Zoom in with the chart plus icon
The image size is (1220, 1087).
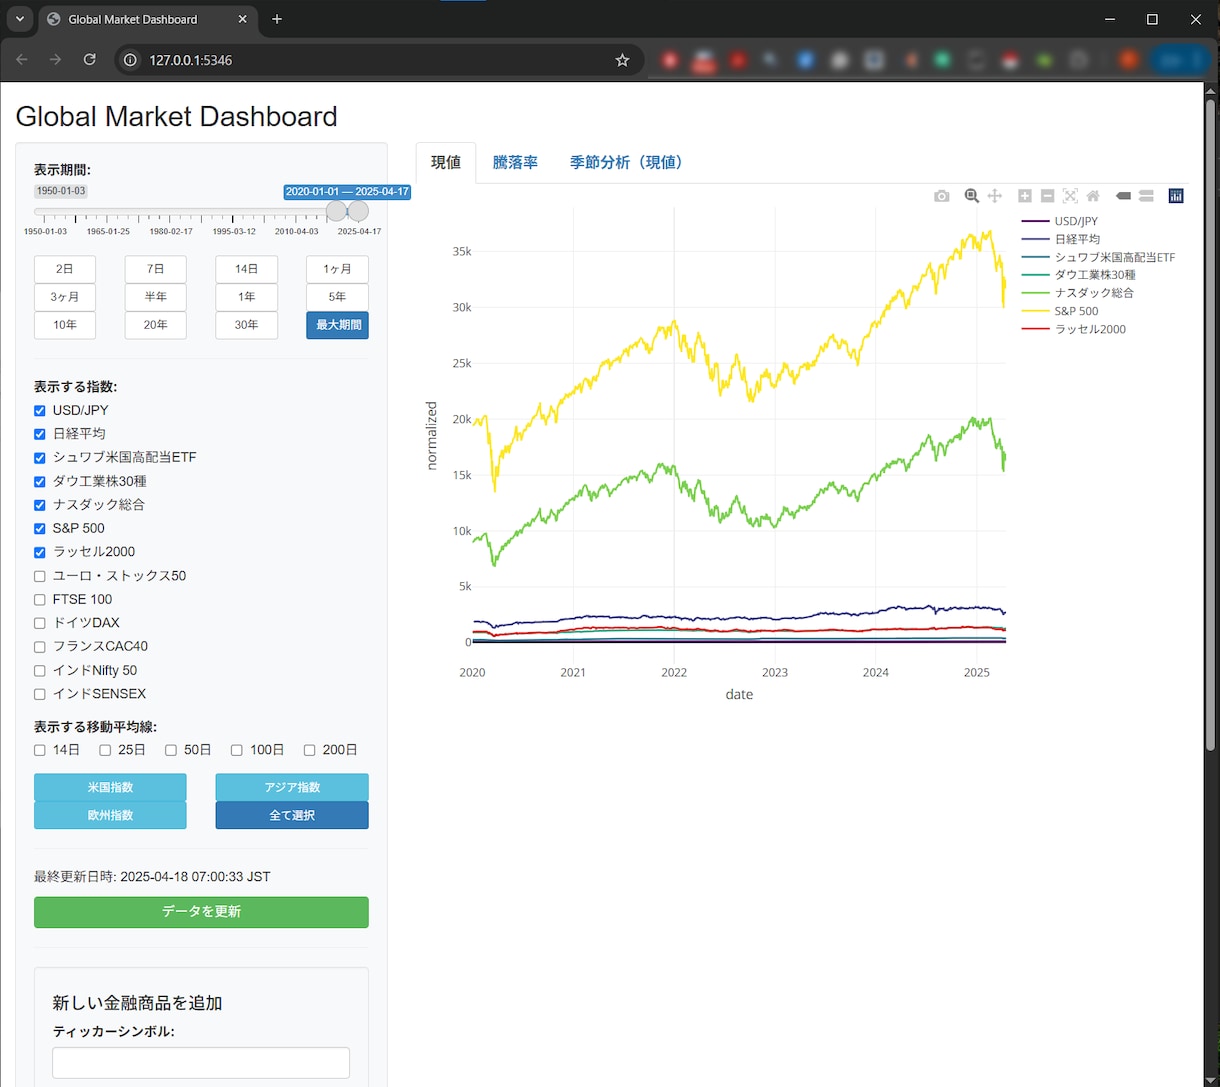(1025, 196)
